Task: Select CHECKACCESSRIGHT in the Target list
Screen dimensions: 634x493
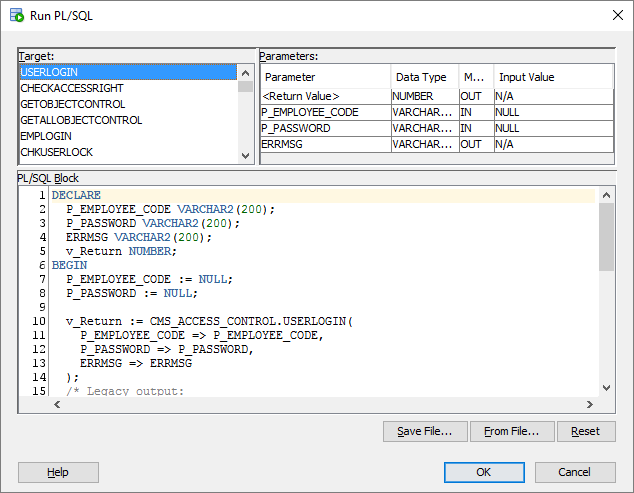Action: (128, 88)
